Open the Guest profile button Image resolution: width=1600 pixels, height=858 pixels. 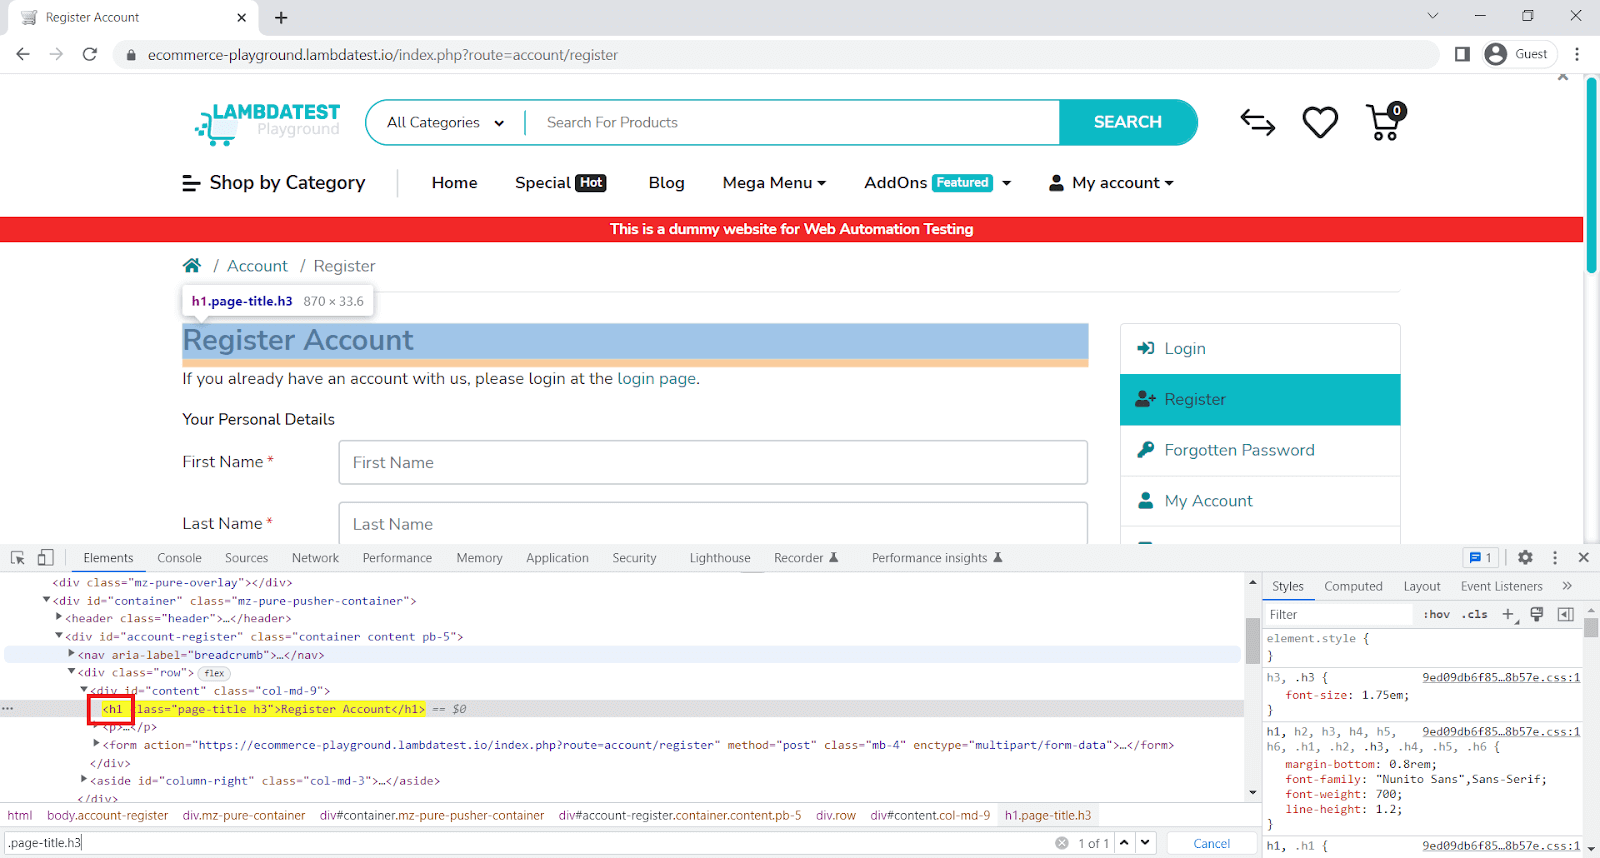[1517, 54]
